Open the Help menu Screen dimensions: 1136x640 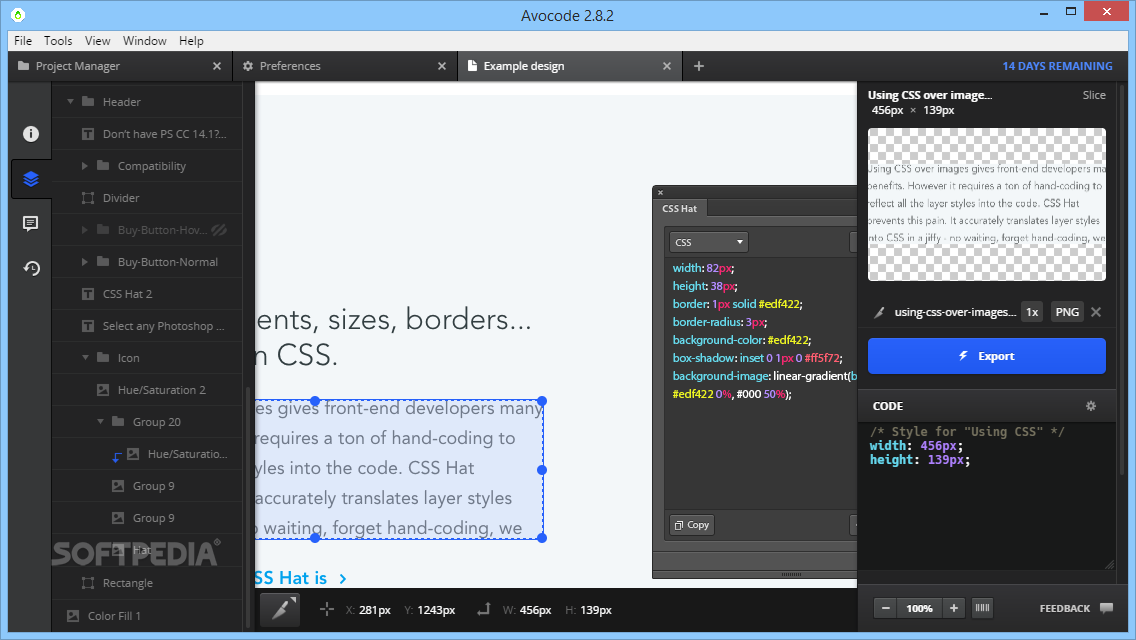coord(191,41)
